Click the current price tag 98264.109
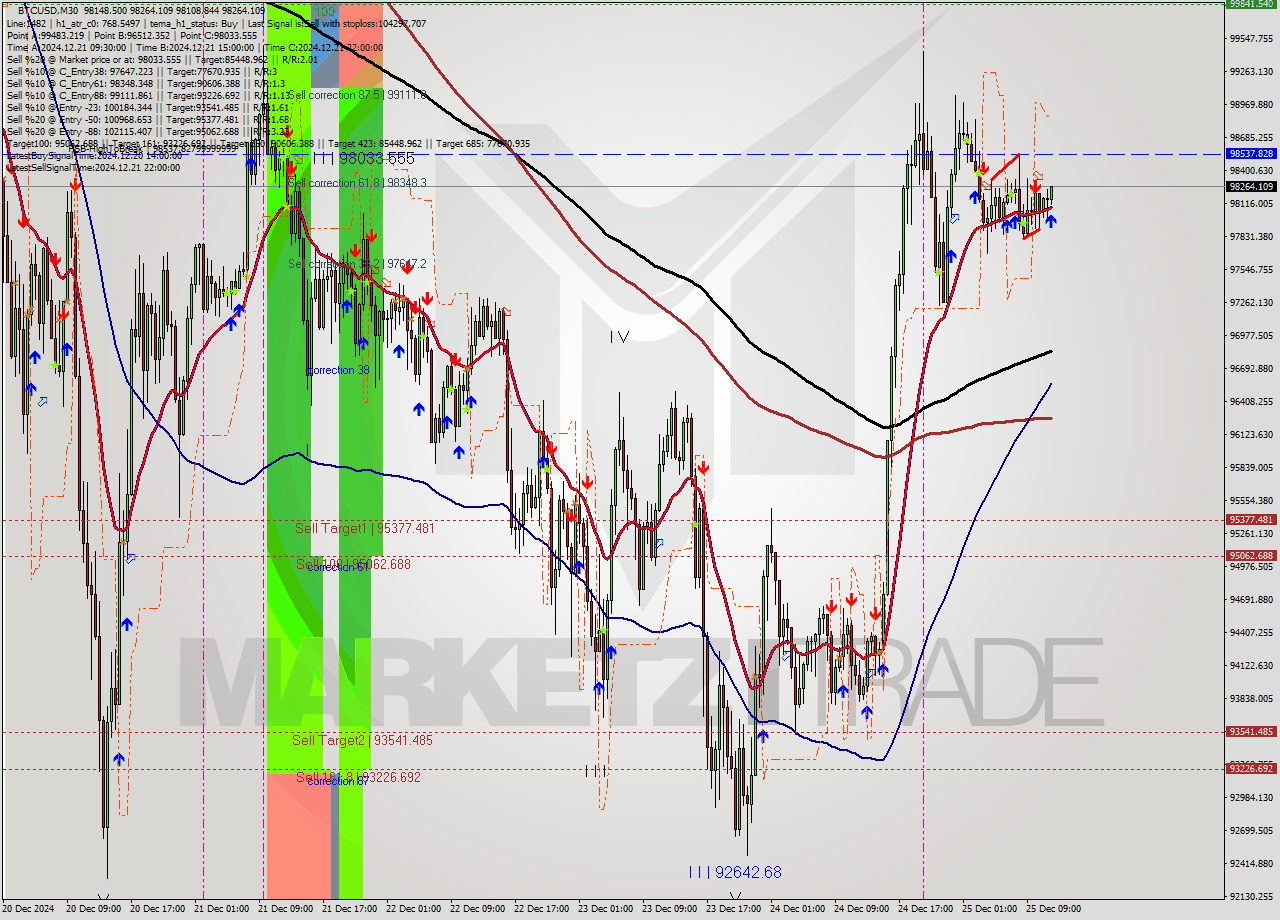1280x920 pixels. [1251, 186]
